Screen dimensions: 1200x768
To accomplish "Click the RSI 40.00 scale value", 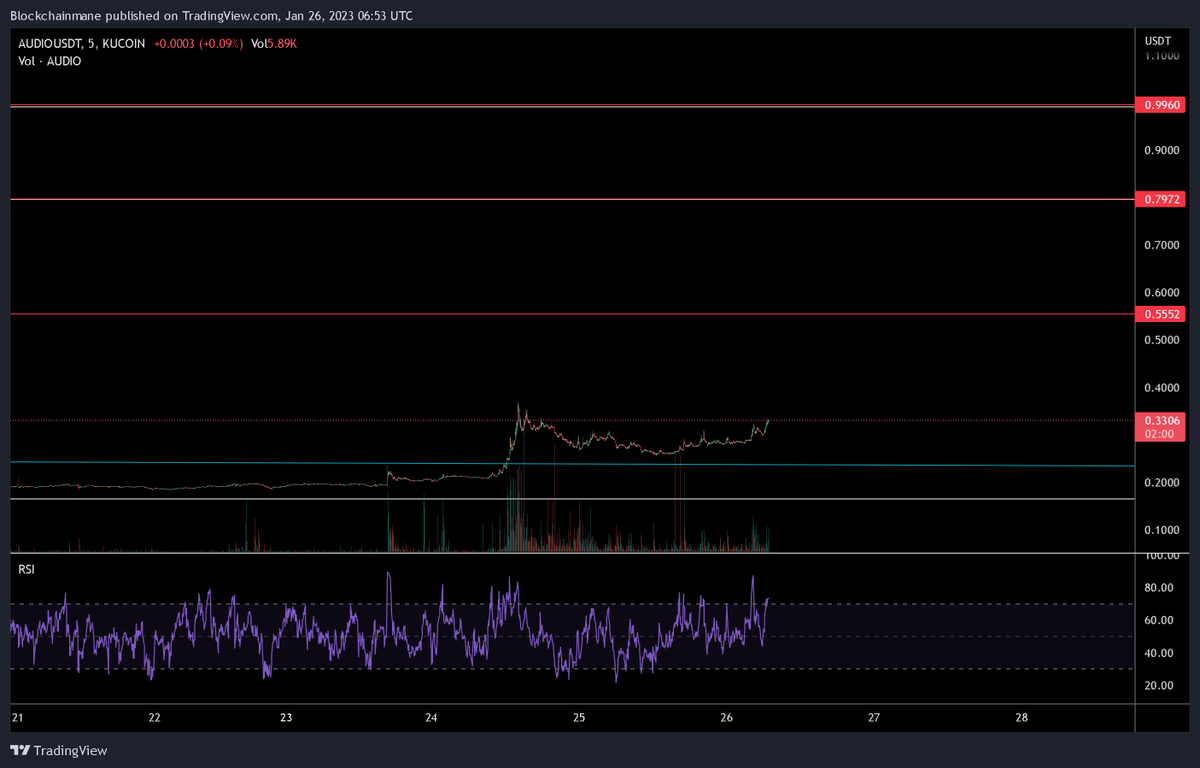I will pyautogui.click(x=1161, y=653).
